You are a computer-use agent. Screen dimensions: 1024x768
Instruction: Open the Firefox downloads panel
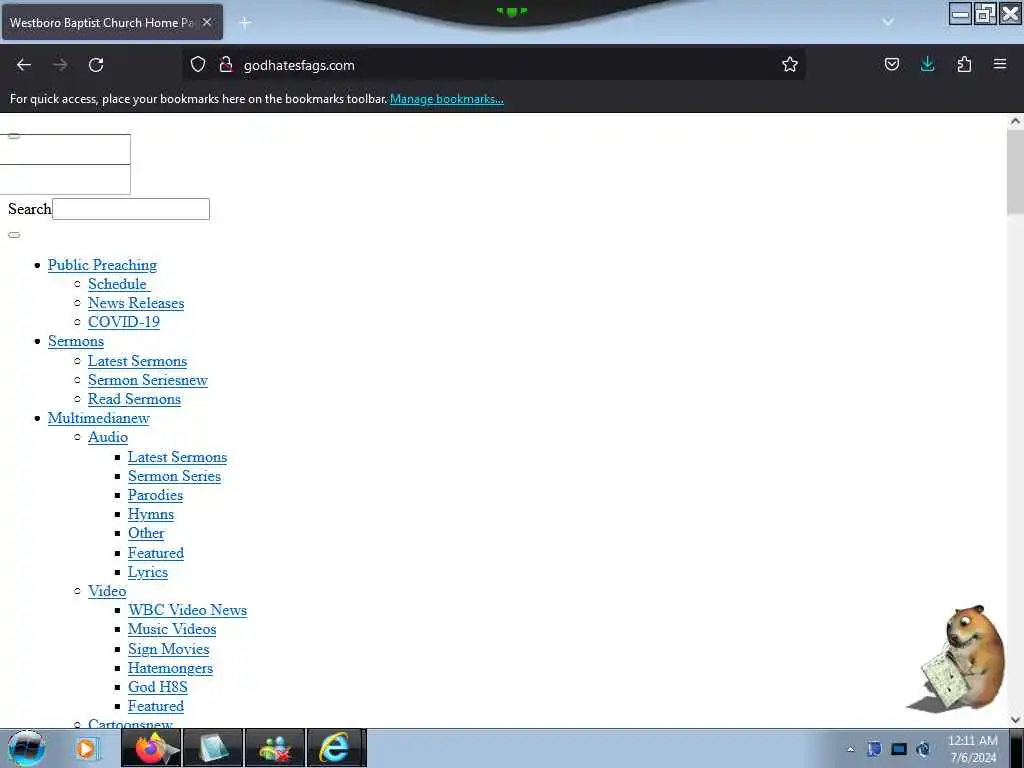tap(927, 64)
